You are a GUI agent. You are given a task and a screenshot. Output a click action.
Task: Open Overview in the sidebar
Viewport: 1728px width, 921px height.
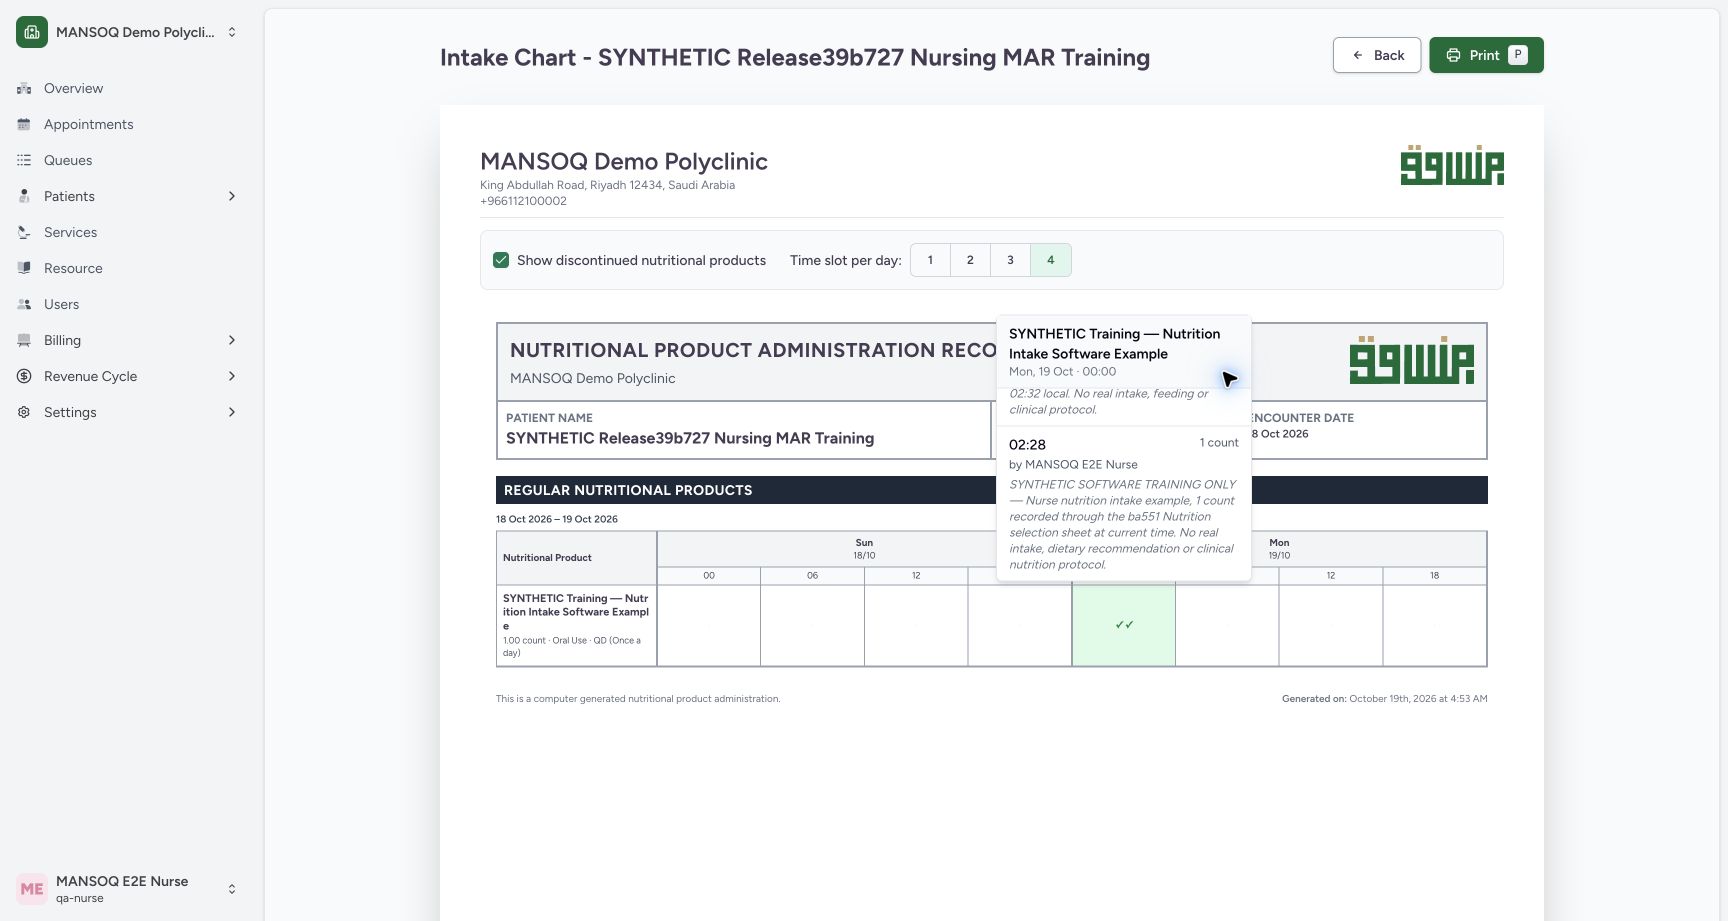(x=128, y=88)
